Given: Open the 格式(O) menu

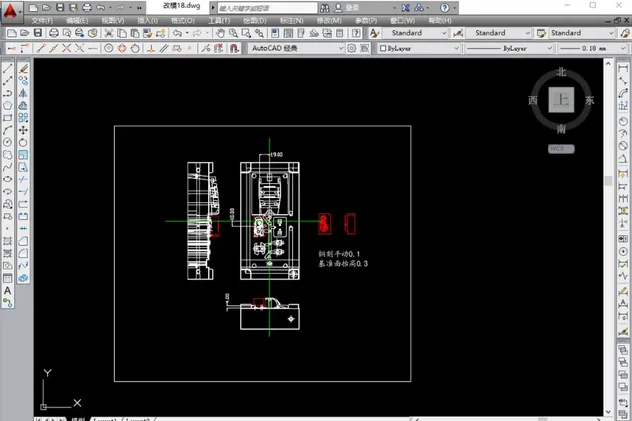Looking at the screenshot, I should [x=183, y=21].
